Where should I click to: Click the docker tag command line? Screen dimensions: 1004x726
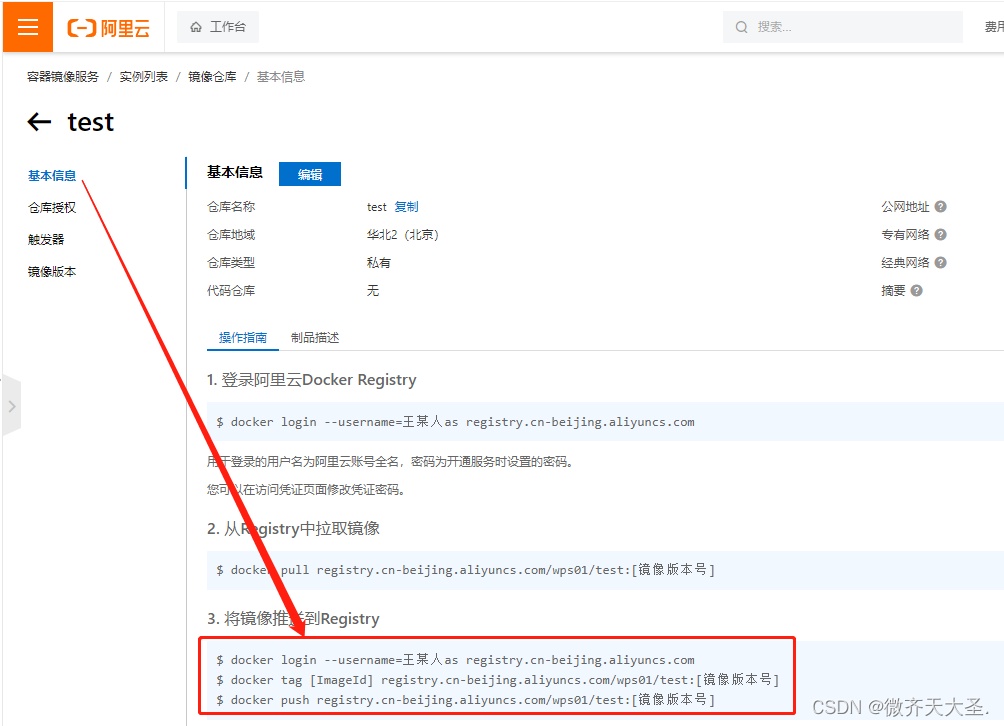pyautogui.click(x=498, y=680)
